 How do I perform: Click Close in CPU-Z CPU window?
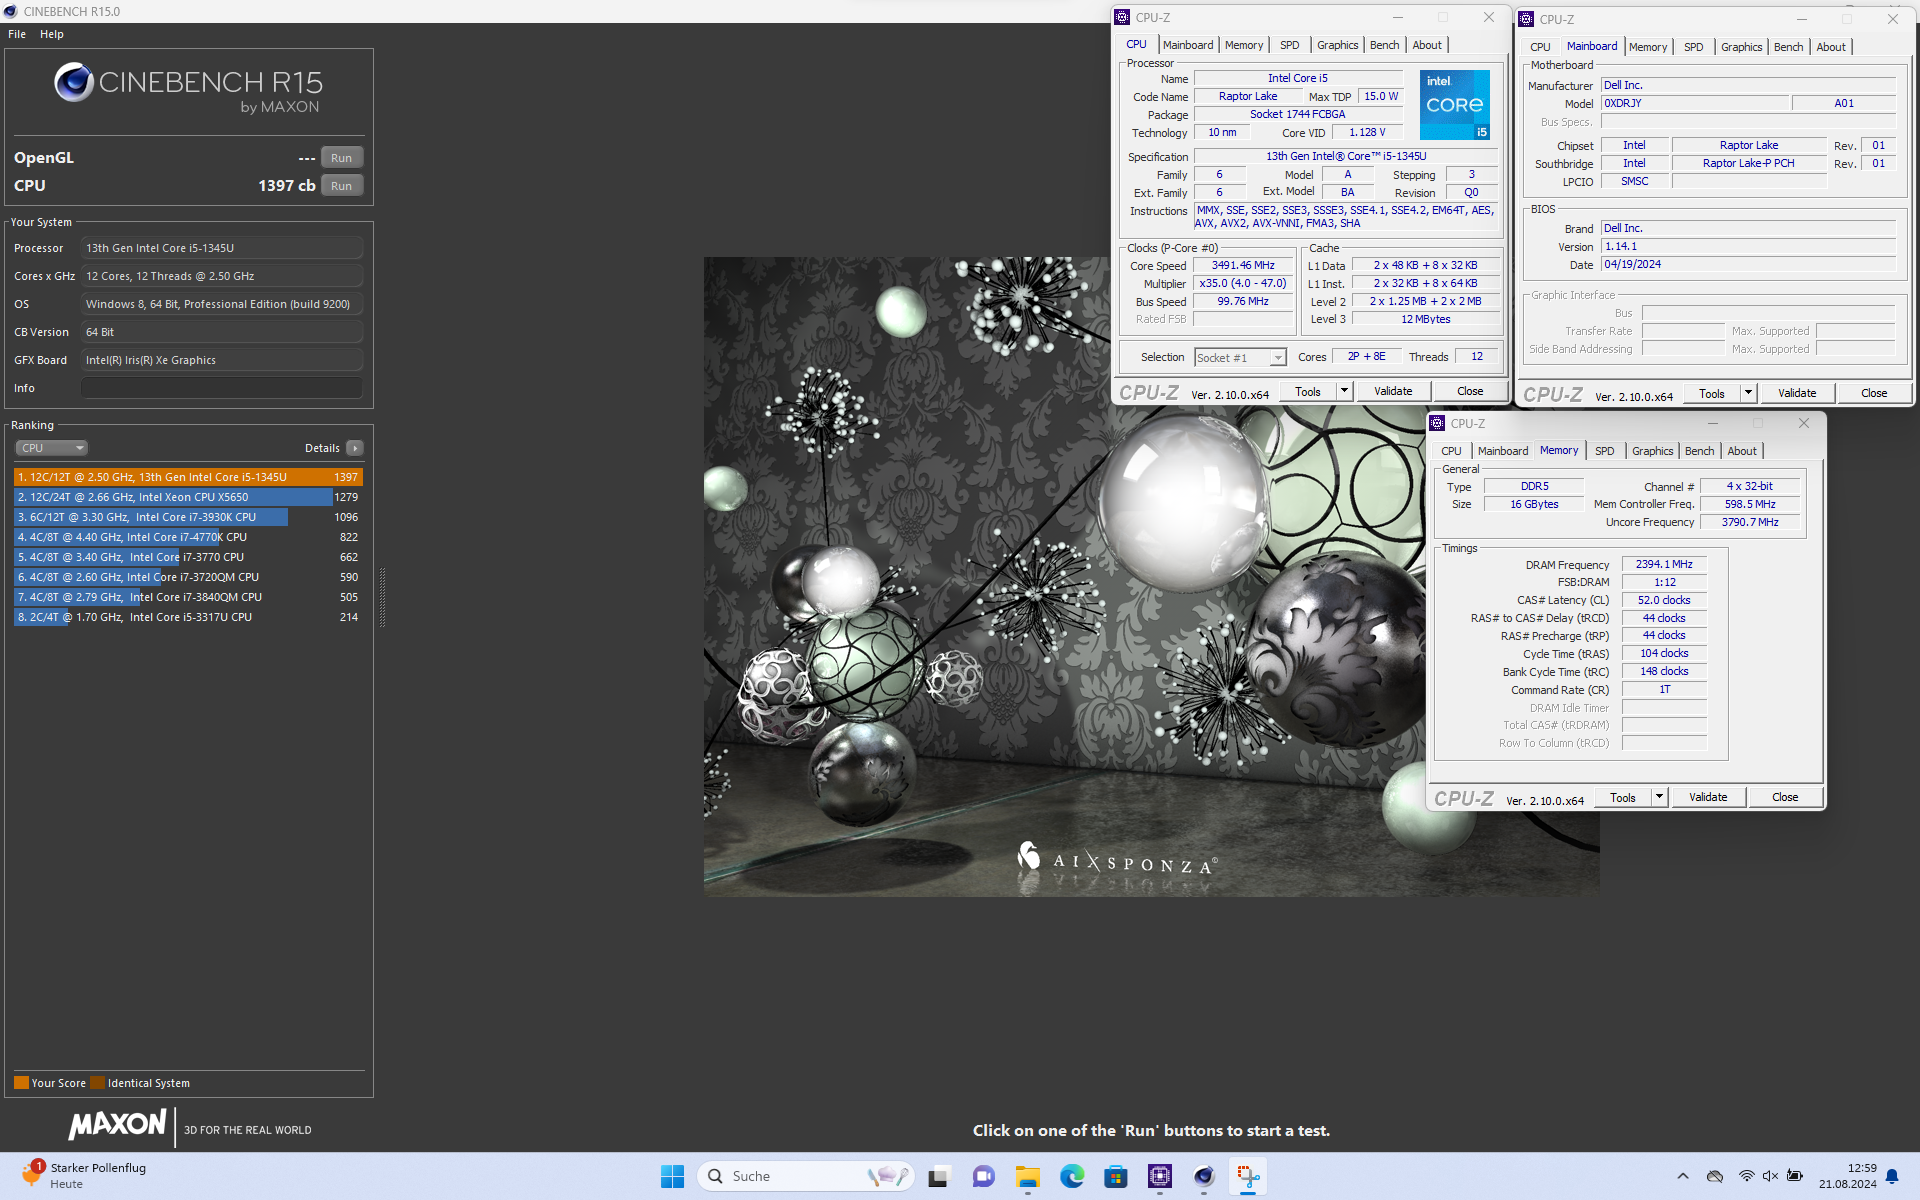coord(1470,392)
